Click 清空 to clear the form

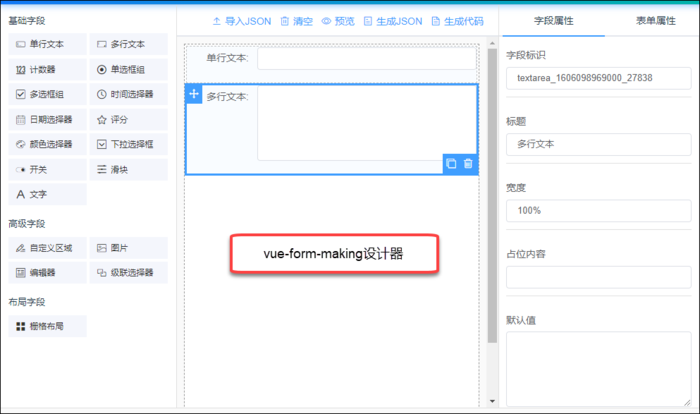296,21
